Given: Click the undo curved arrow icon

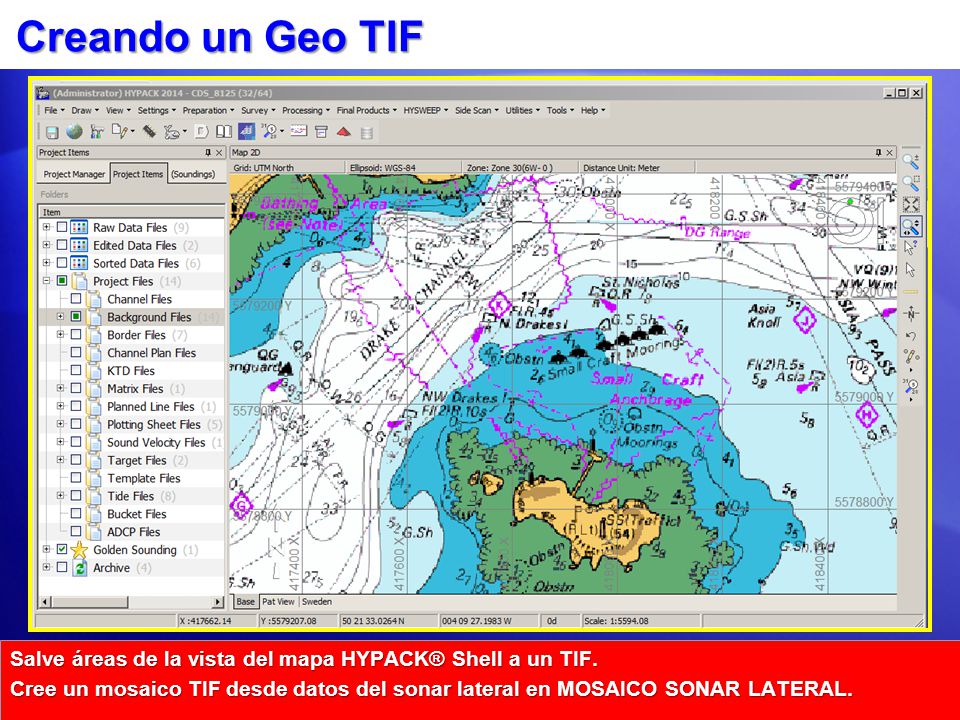Looking at the screenshot, I should (x=910, y=336).
